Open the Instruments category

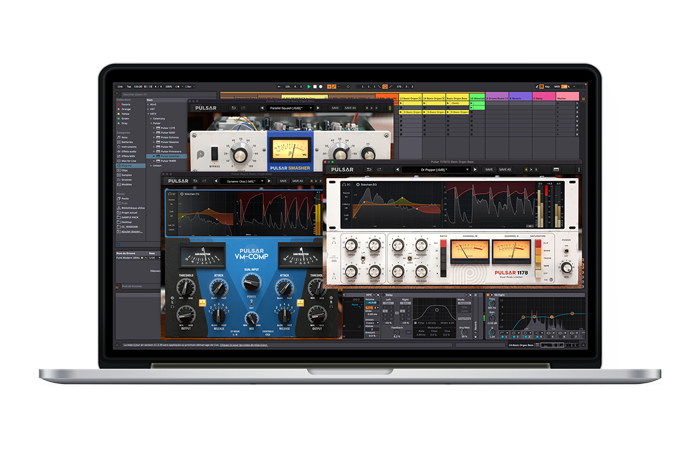pyautogui.click(x=129, y=147)
